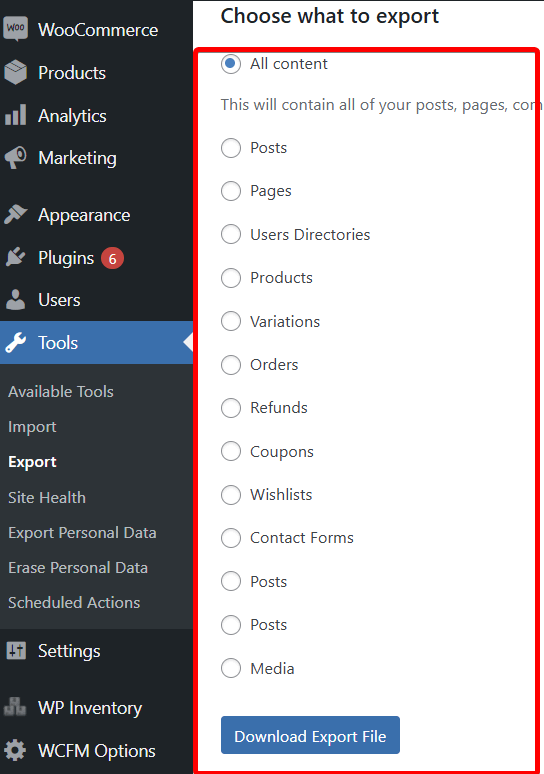Select the All content radio button
Viewport: 544px width, 774px height.
click(x=231, y=64)
